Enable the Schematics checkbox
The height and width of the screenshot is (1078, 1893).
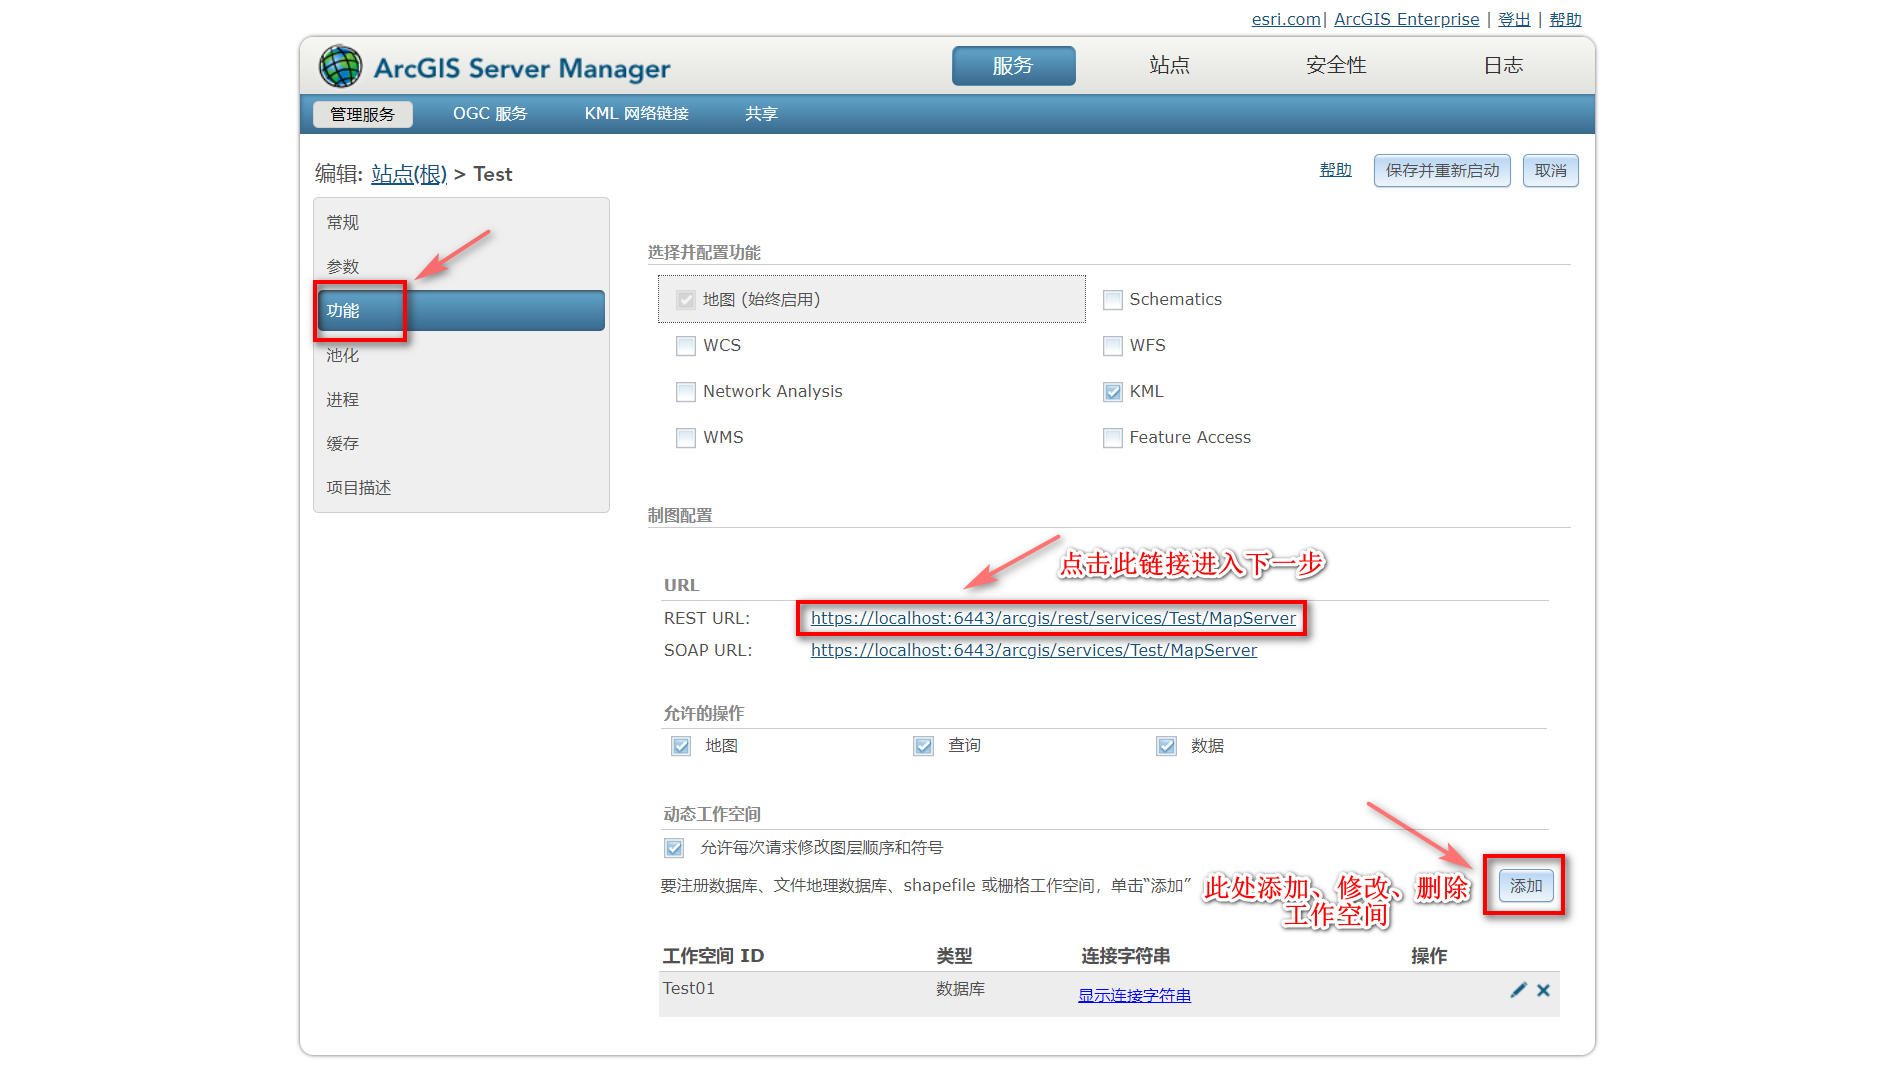click(x=1113, y=300)
